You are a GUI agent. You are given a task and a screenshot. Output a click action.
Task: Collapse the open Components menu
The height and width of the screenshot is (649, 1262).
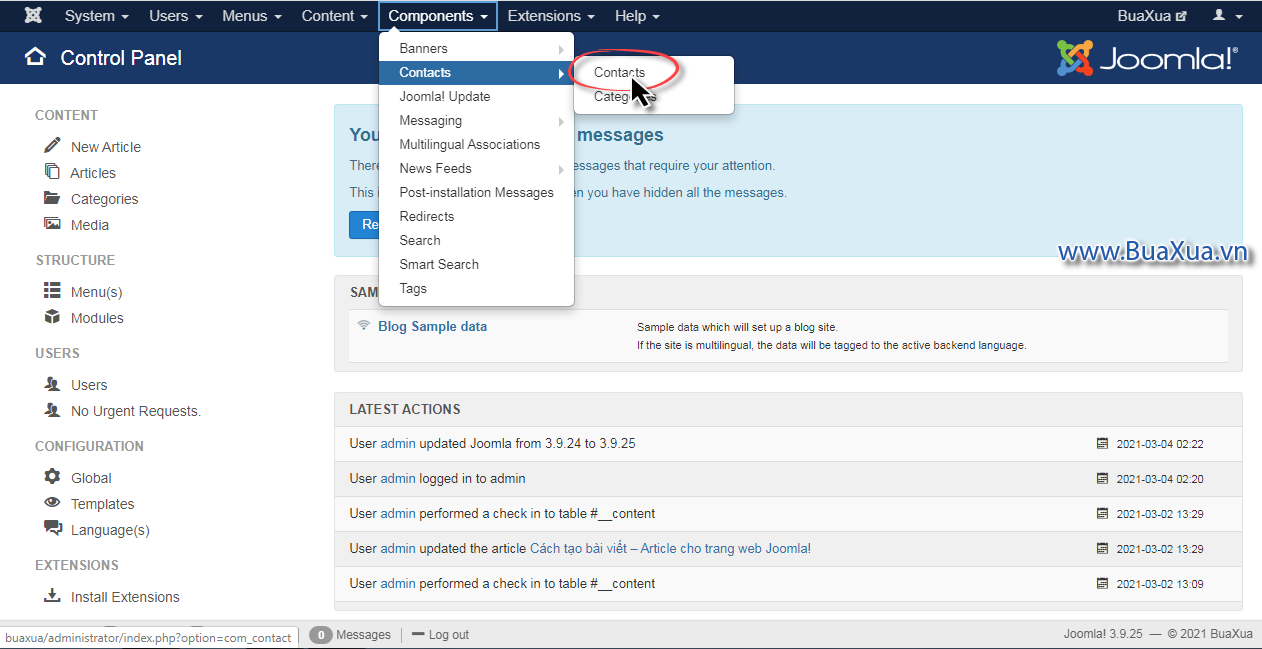point(438,16)
